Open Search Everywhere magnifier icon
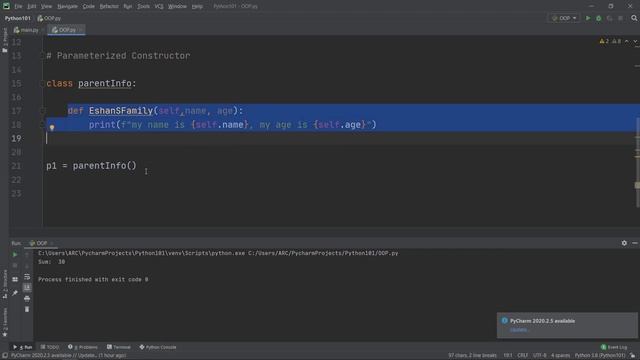Viewport: 640px width, 360px height. coord(634,18)
